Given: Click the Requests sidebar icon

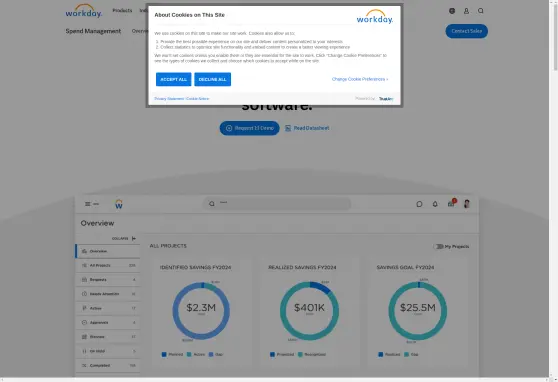Looking at the screenshot, I should (x=84, y=280).
